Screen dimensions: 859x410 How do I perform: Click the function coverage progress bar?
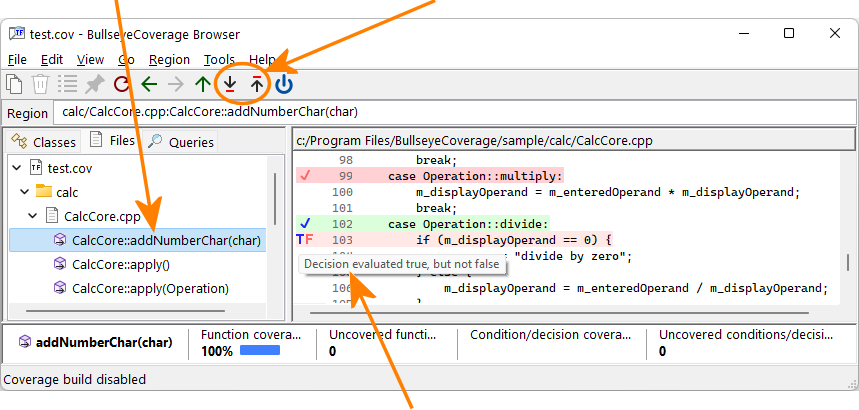(x=260, y=351)
